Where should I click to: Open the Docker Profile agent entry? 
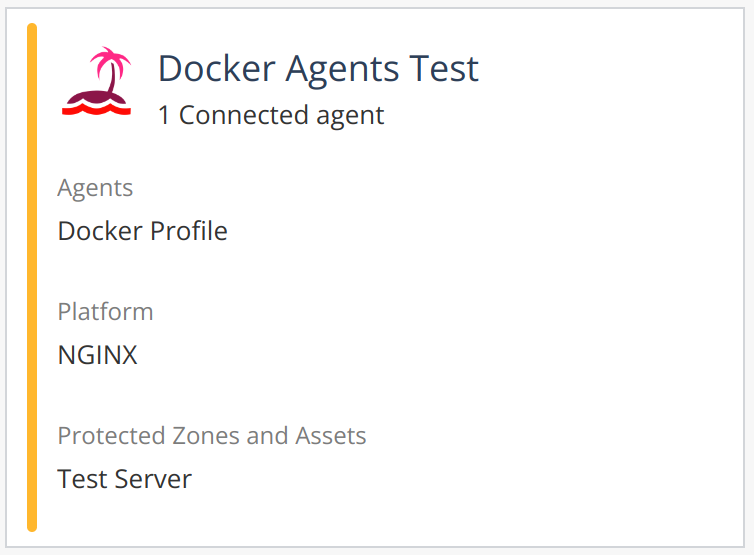(x=142, y=231)
